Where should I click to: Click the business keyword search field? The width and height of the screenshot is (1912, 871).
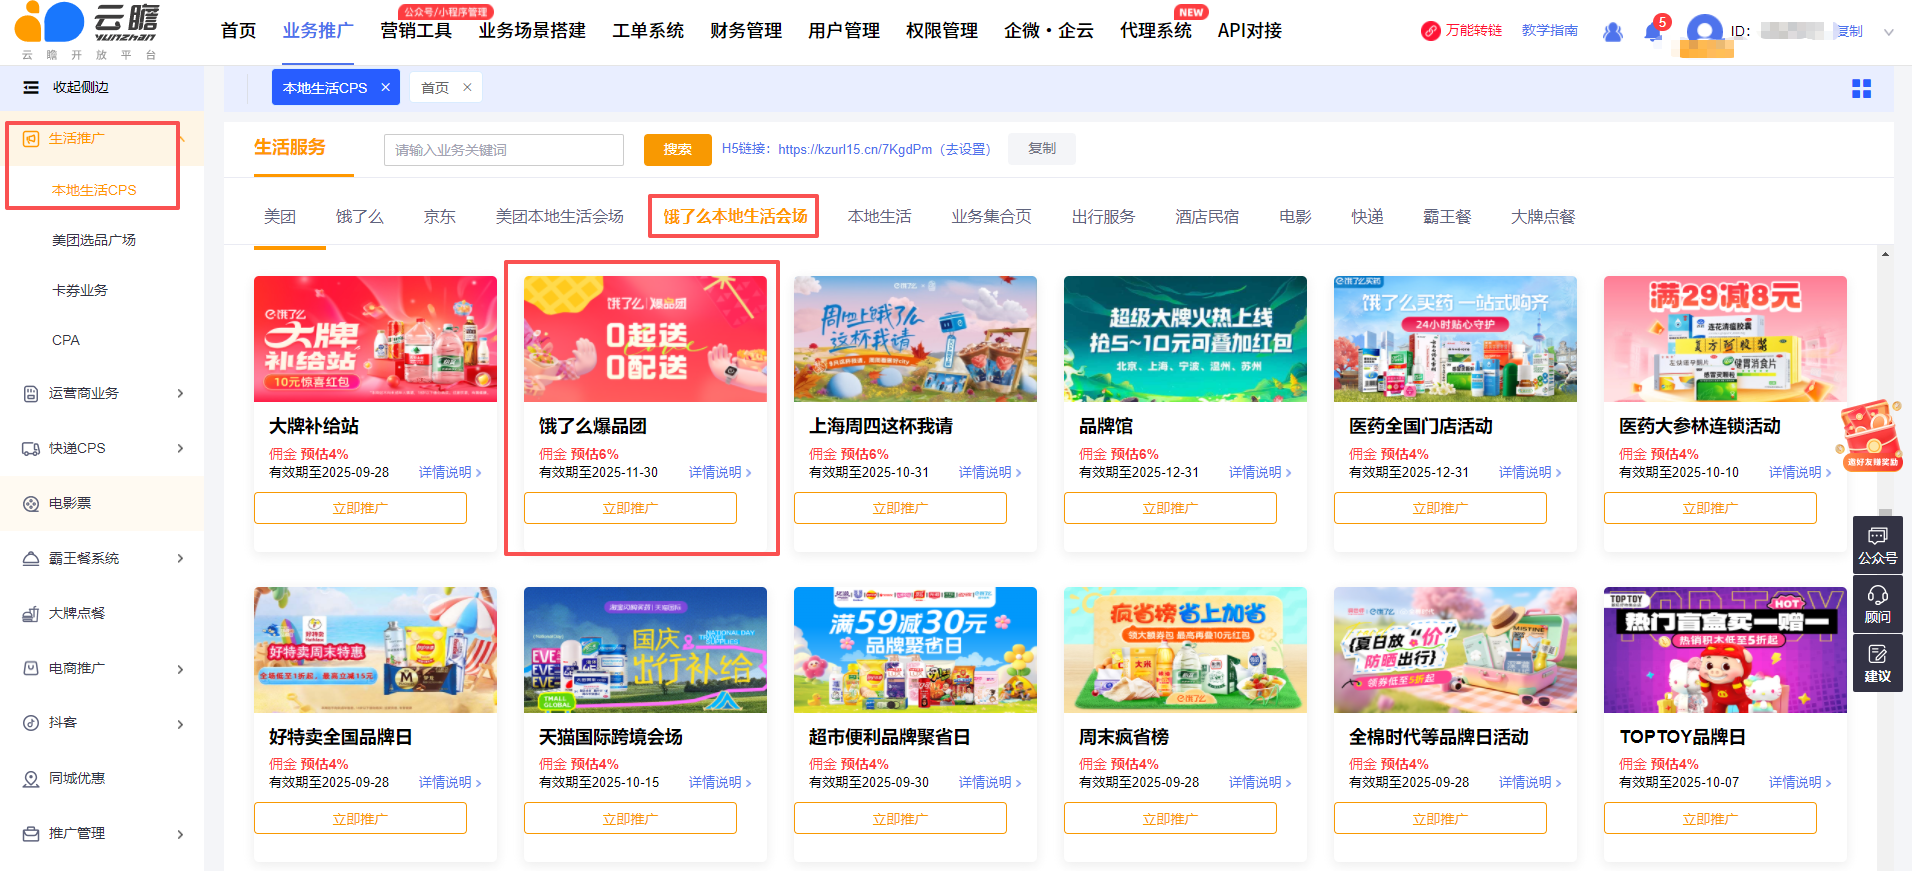coord(504,150)
